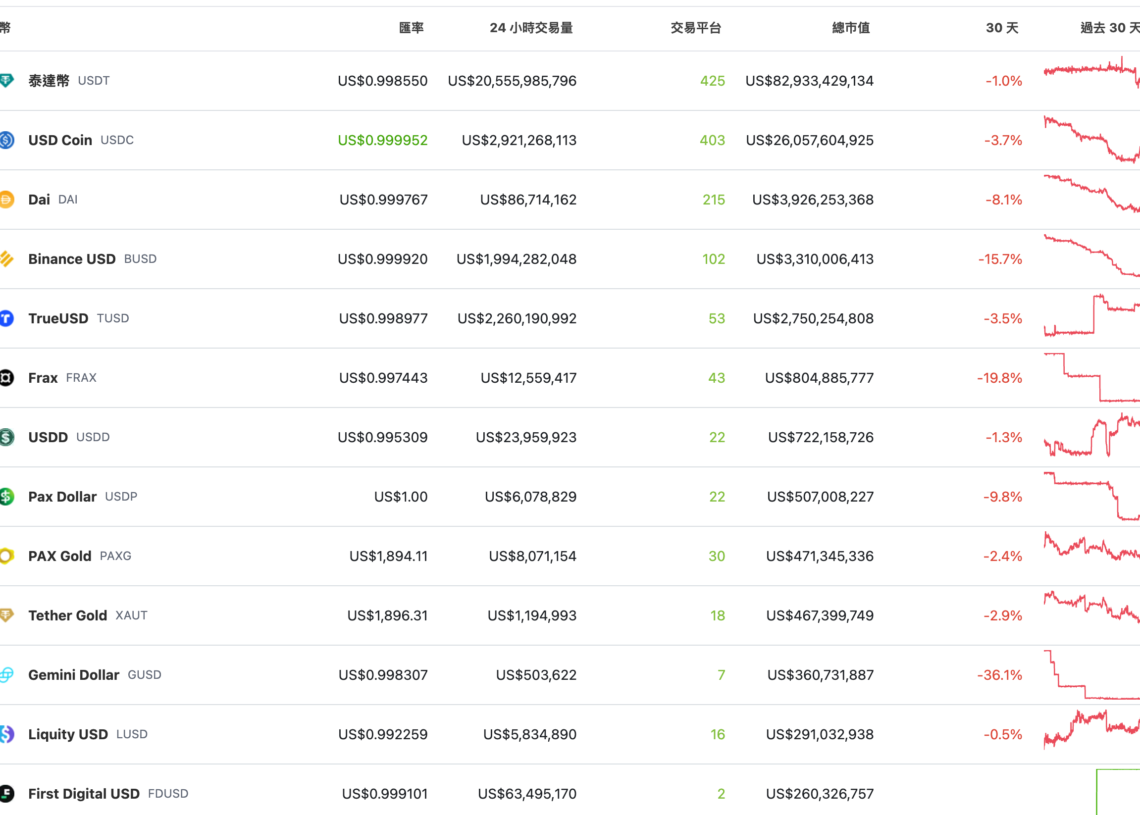Click the Dai coin icon
Image resolution: width=1140 pixels, height=815 pixels.
tap(6, 200)
